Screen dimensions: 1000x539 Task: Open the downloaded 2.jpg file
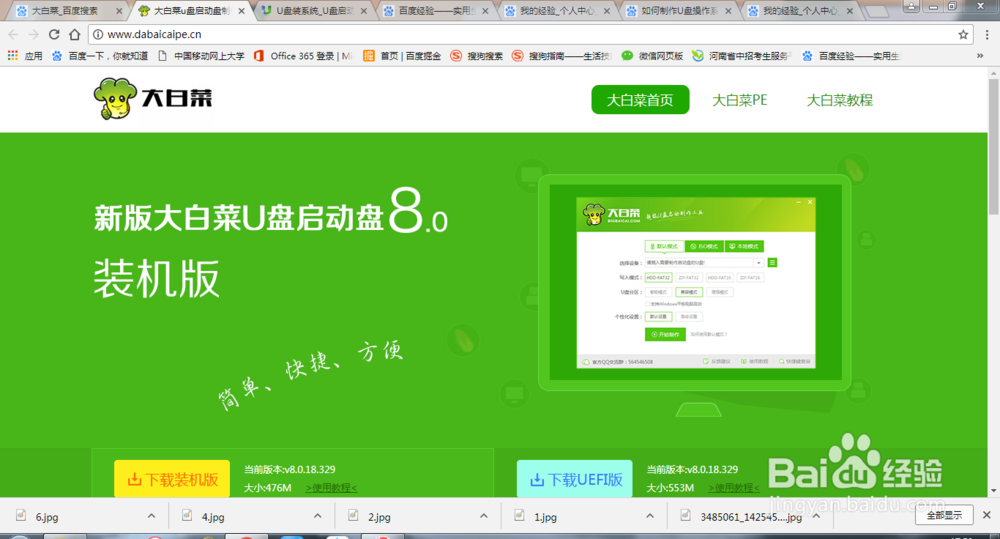click(379, 517)
